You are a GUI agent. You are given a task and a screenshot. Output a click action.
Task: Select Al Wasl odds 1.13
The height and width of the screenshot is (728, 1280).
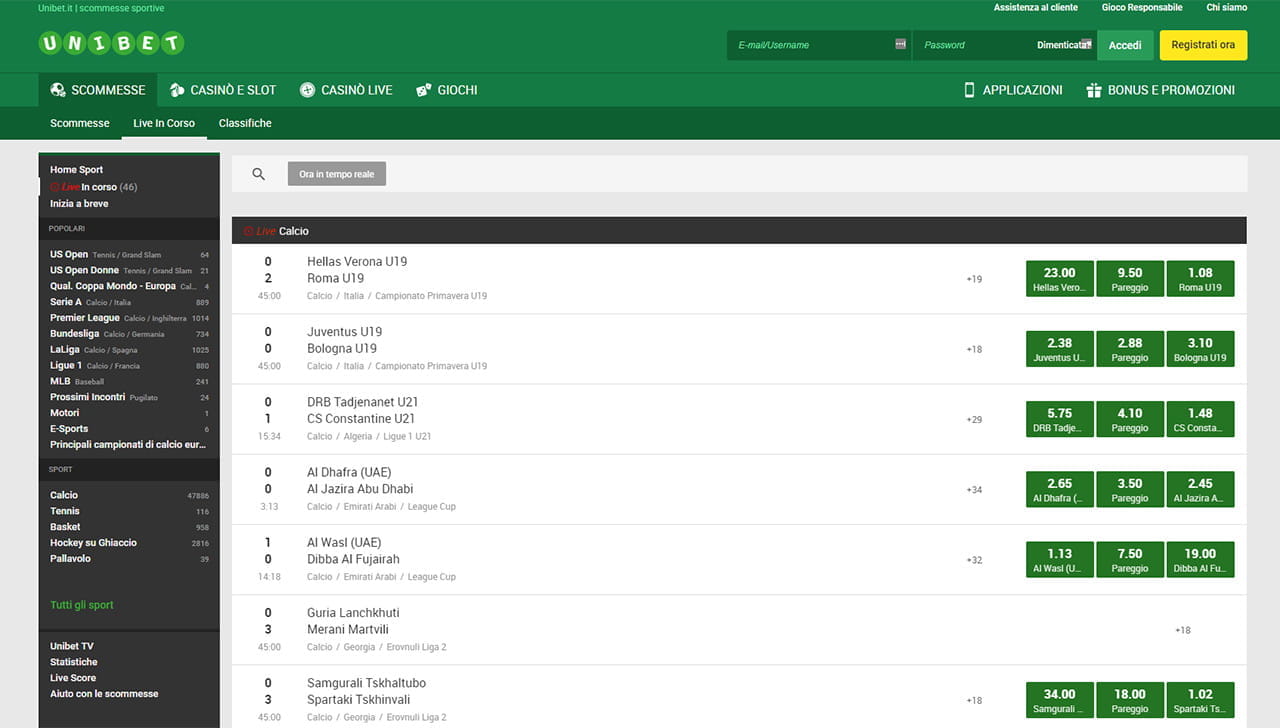[x=1059, y=559]
